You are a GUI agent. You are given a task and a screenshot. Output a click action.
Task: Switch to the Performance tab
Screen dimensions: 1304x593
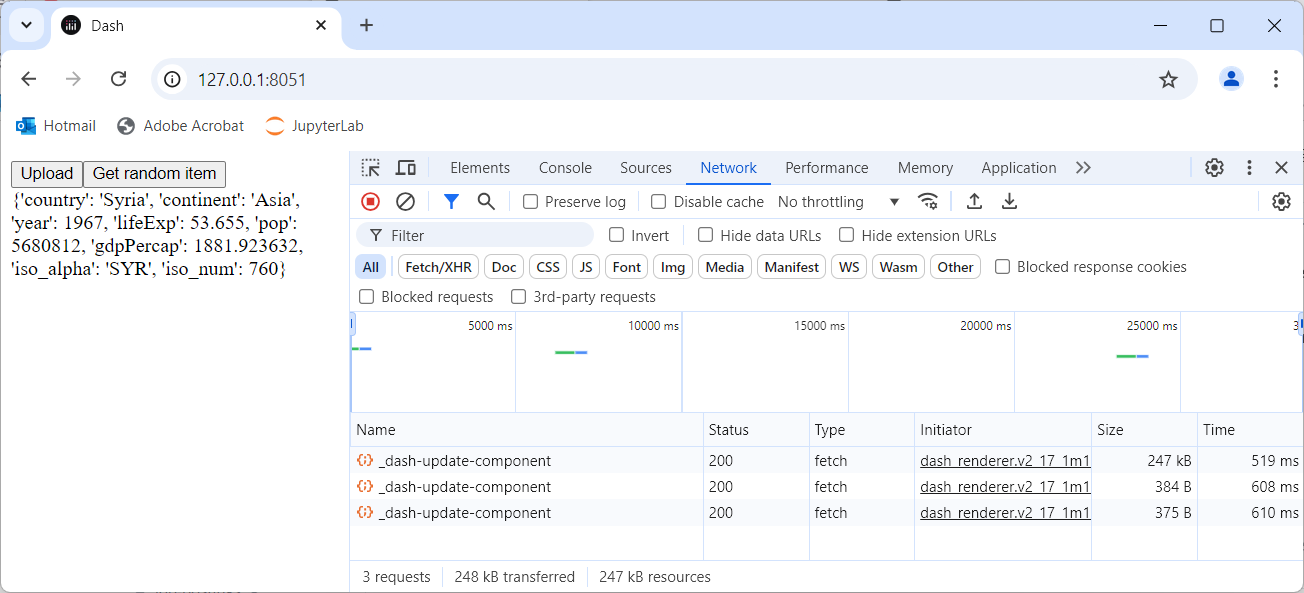coord(827,168)
